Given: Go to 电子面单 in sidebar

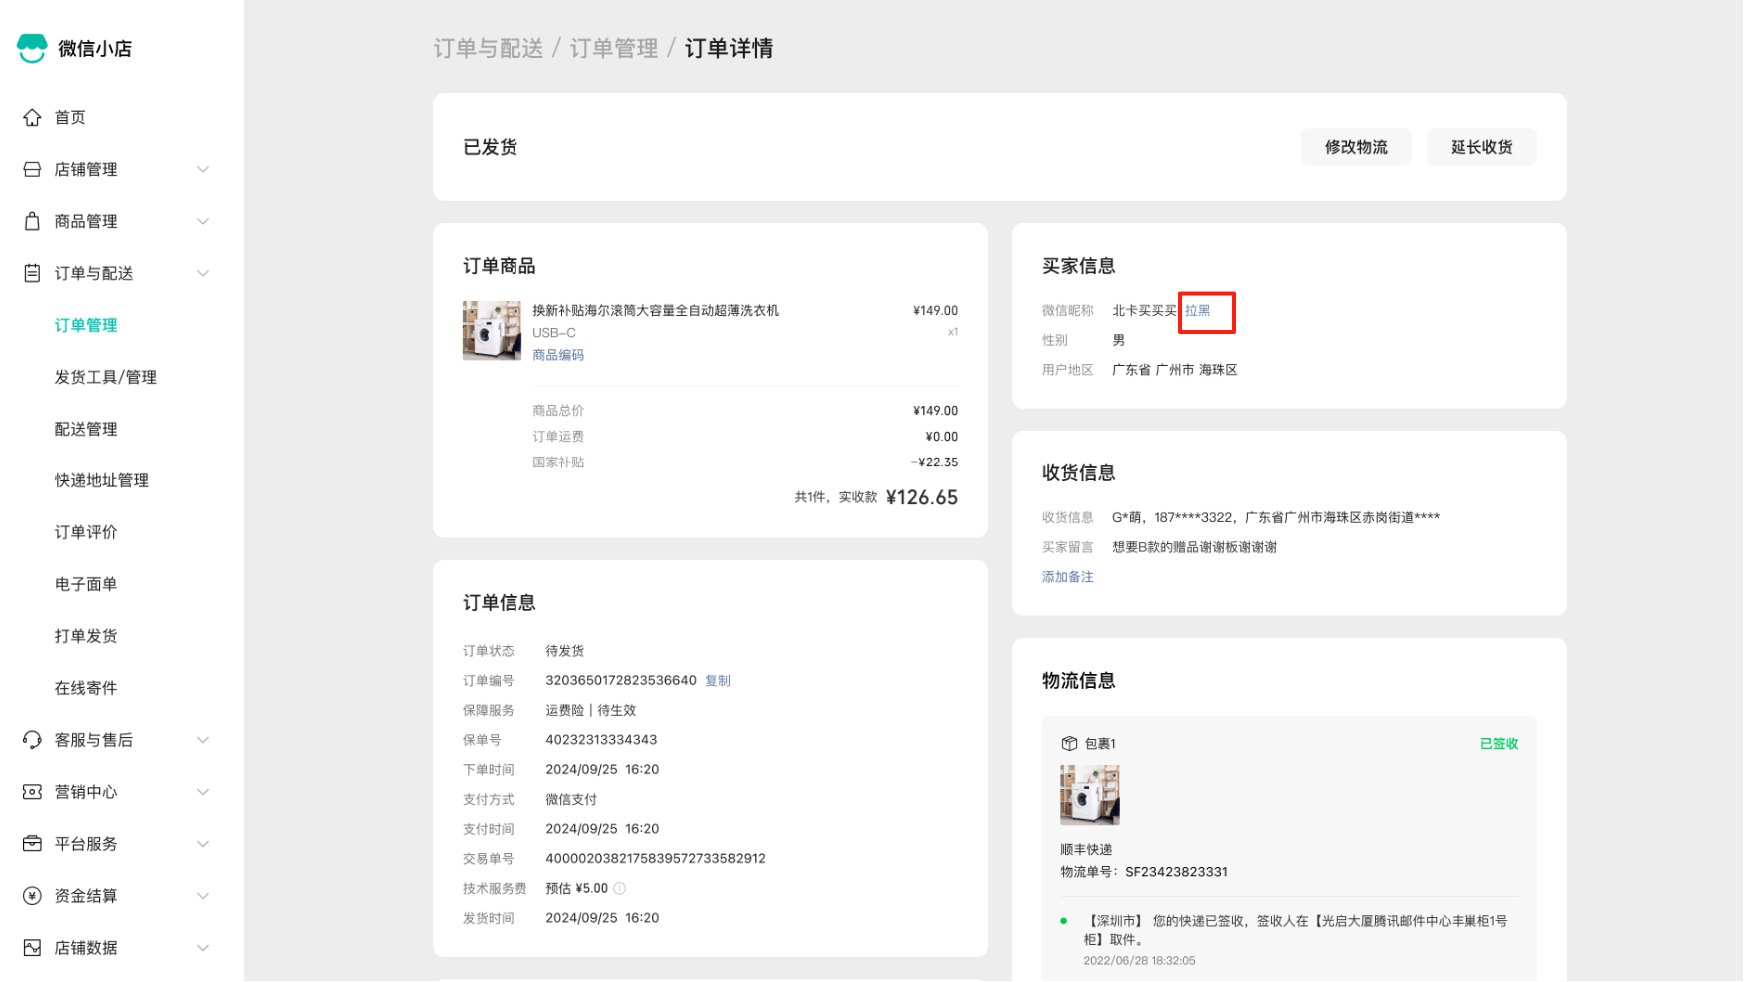Looking at the screenshot, I should click(86, 584).
